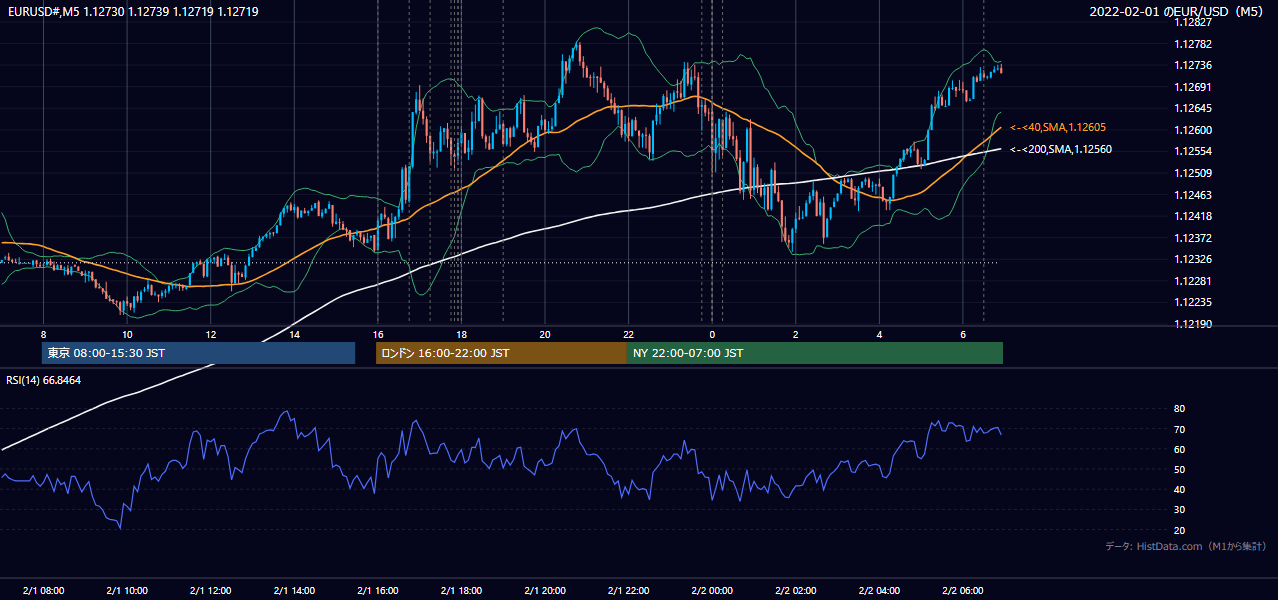
Task: Click RSI scale value 50
Action: [1179, 469]
